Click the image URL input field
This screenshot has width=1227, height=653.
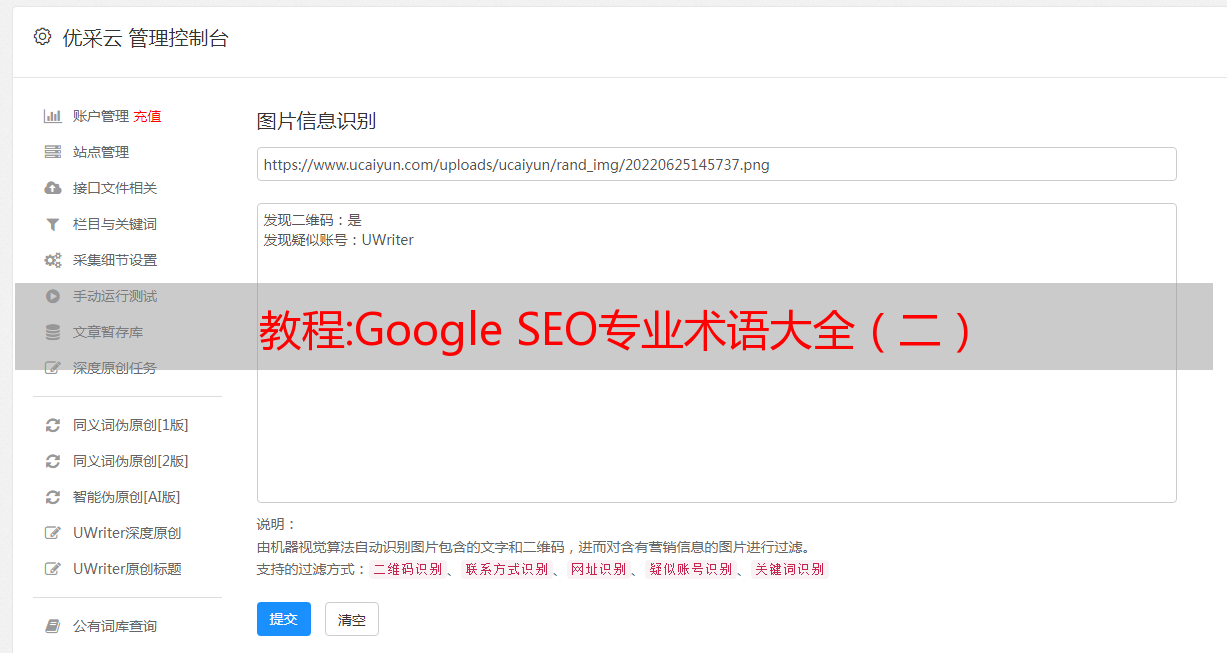pyautogui.click(x=716, y=164)
